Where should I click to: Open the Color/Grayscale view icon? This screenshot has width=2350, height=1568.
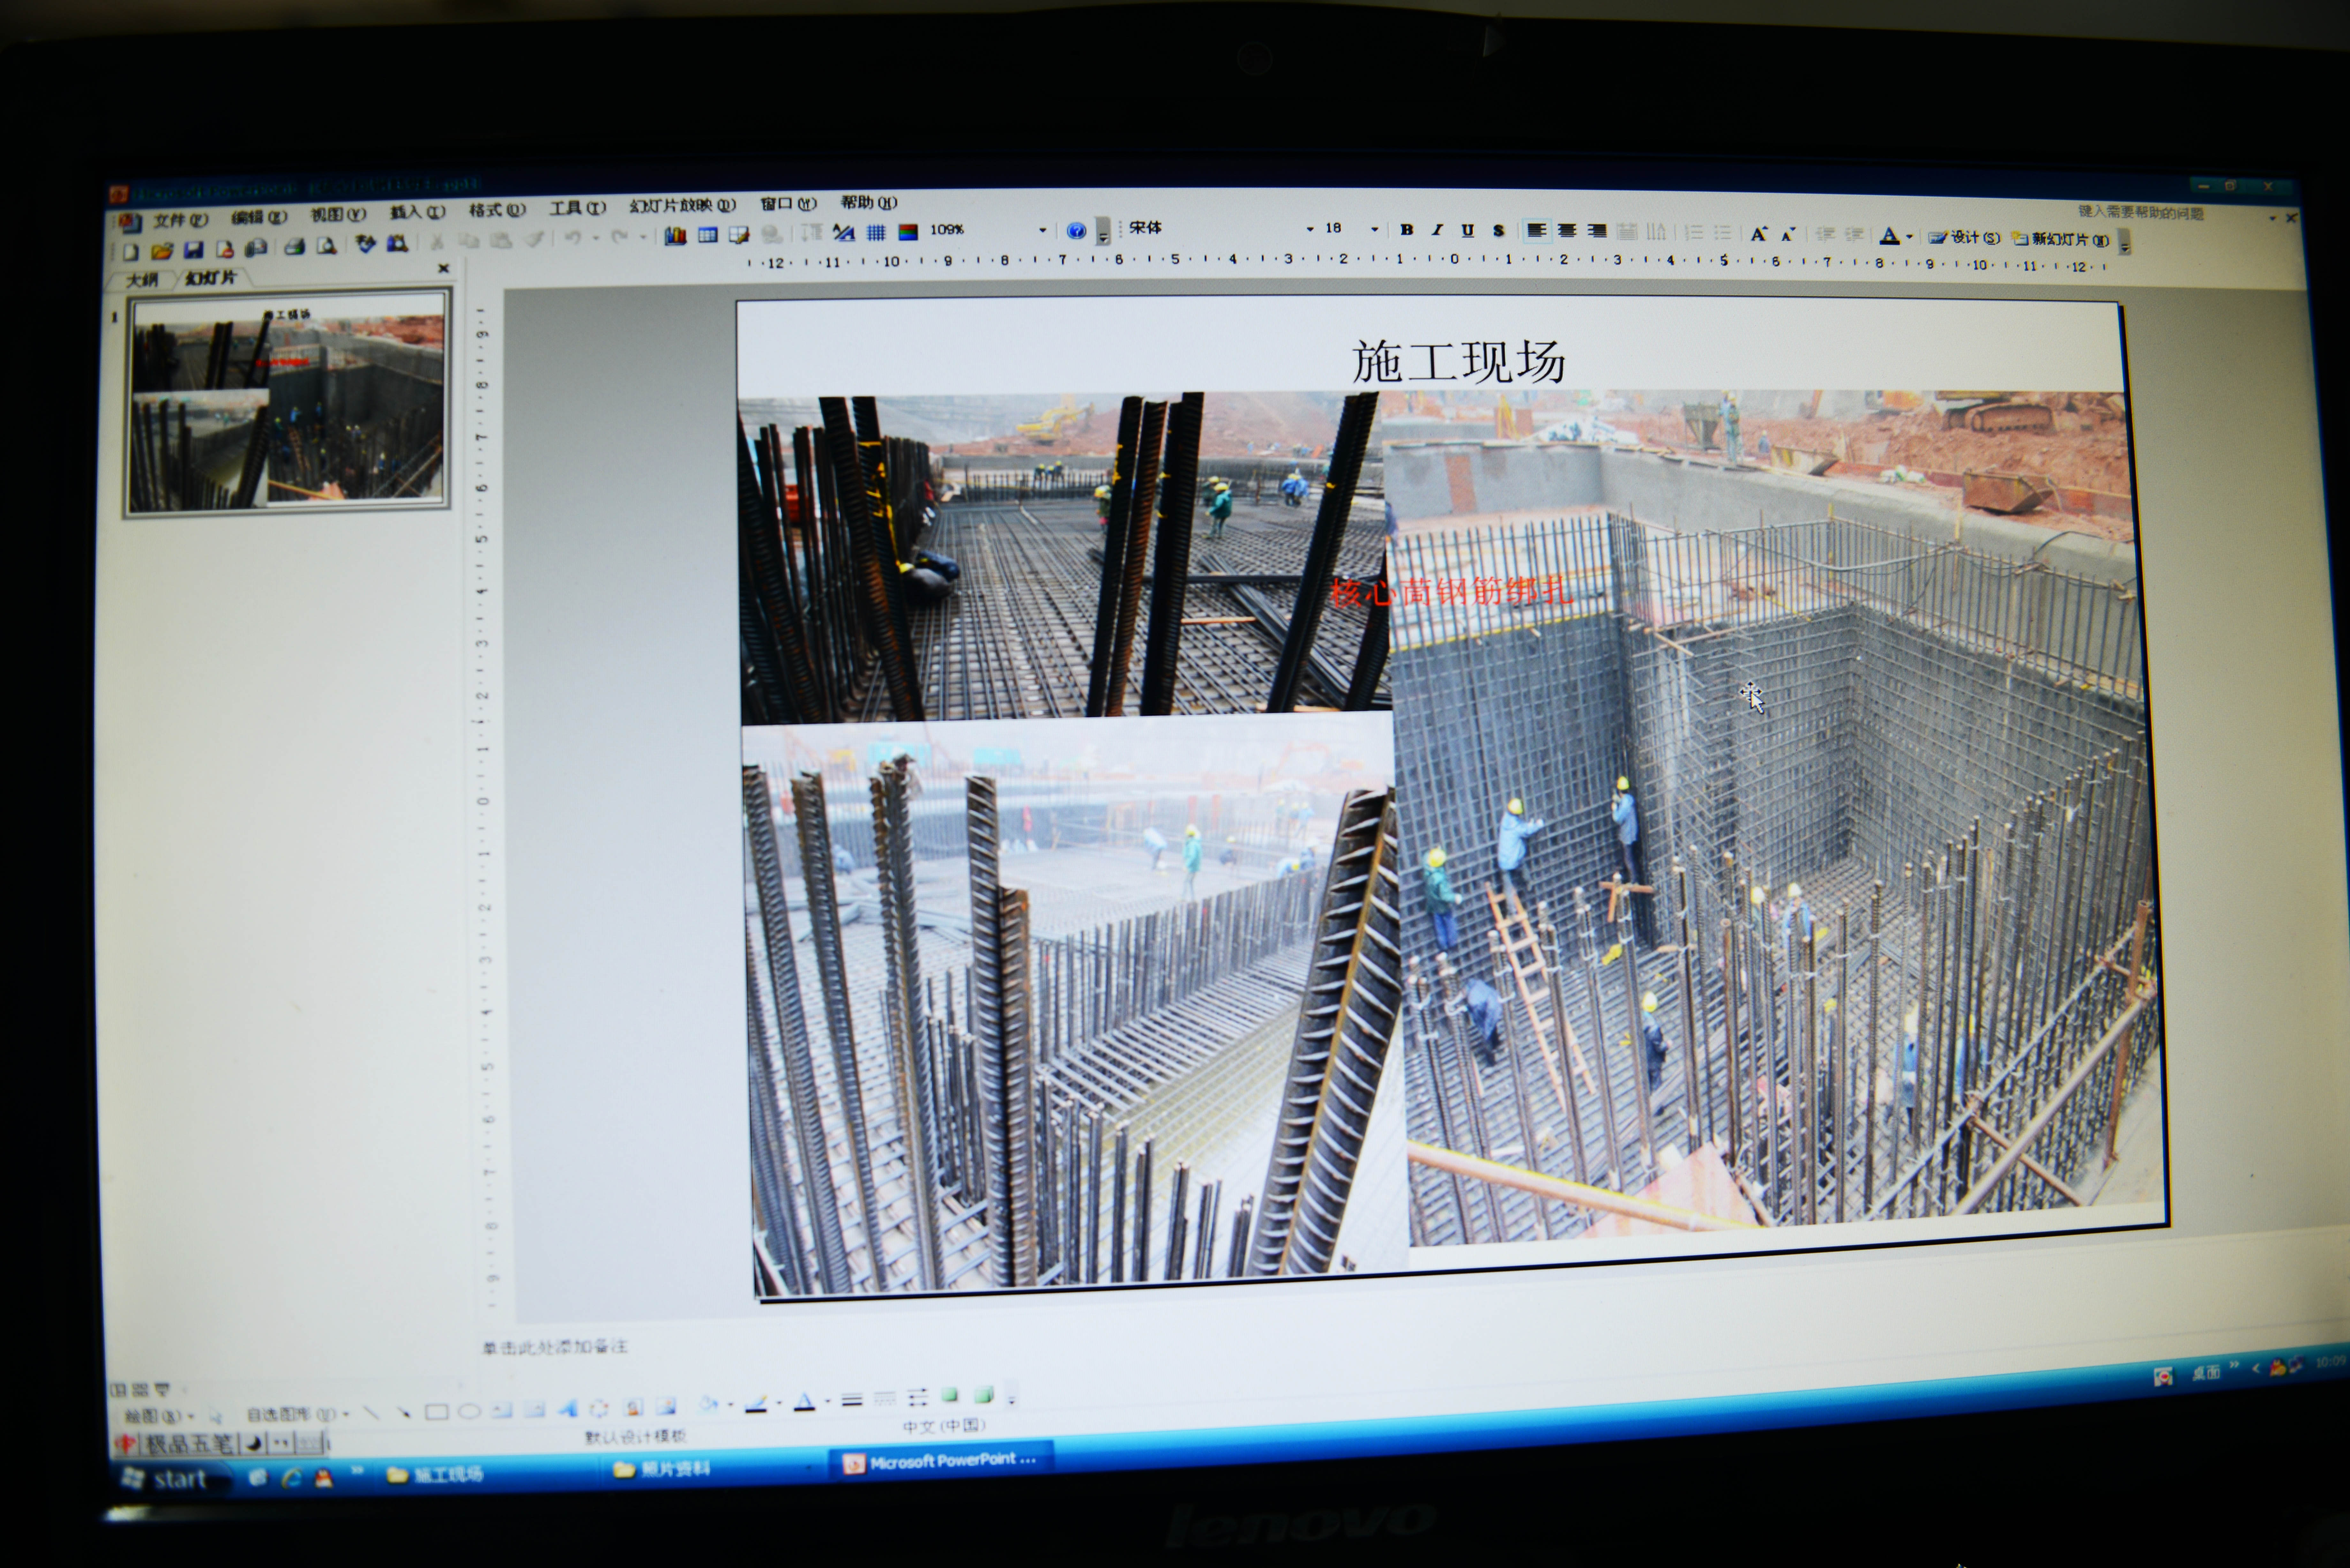tap(908, 232)
